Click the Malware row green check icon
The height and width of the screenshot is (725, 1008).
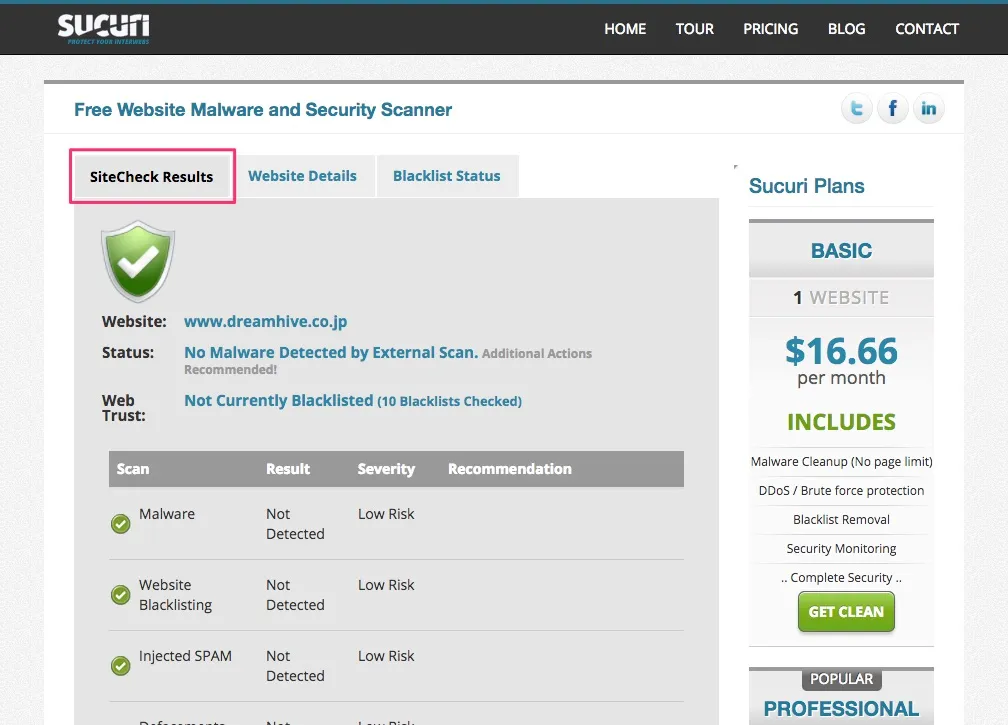click(121, 524)
